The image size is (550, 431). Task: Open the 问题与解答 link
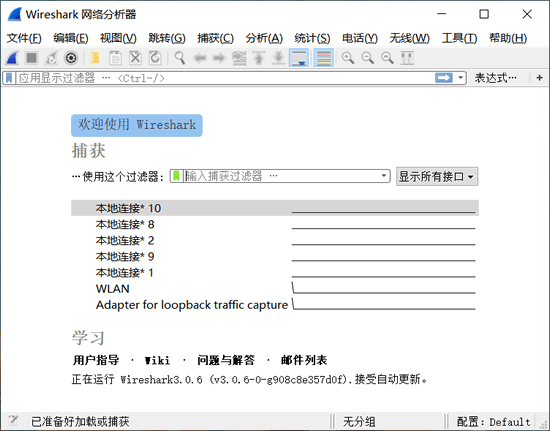point(226,360)
